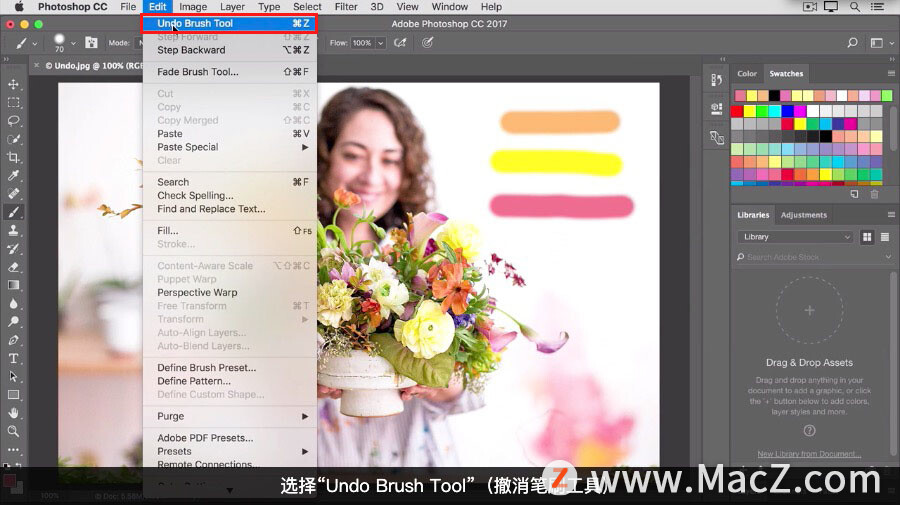Switch library to list view

point(885,237)
